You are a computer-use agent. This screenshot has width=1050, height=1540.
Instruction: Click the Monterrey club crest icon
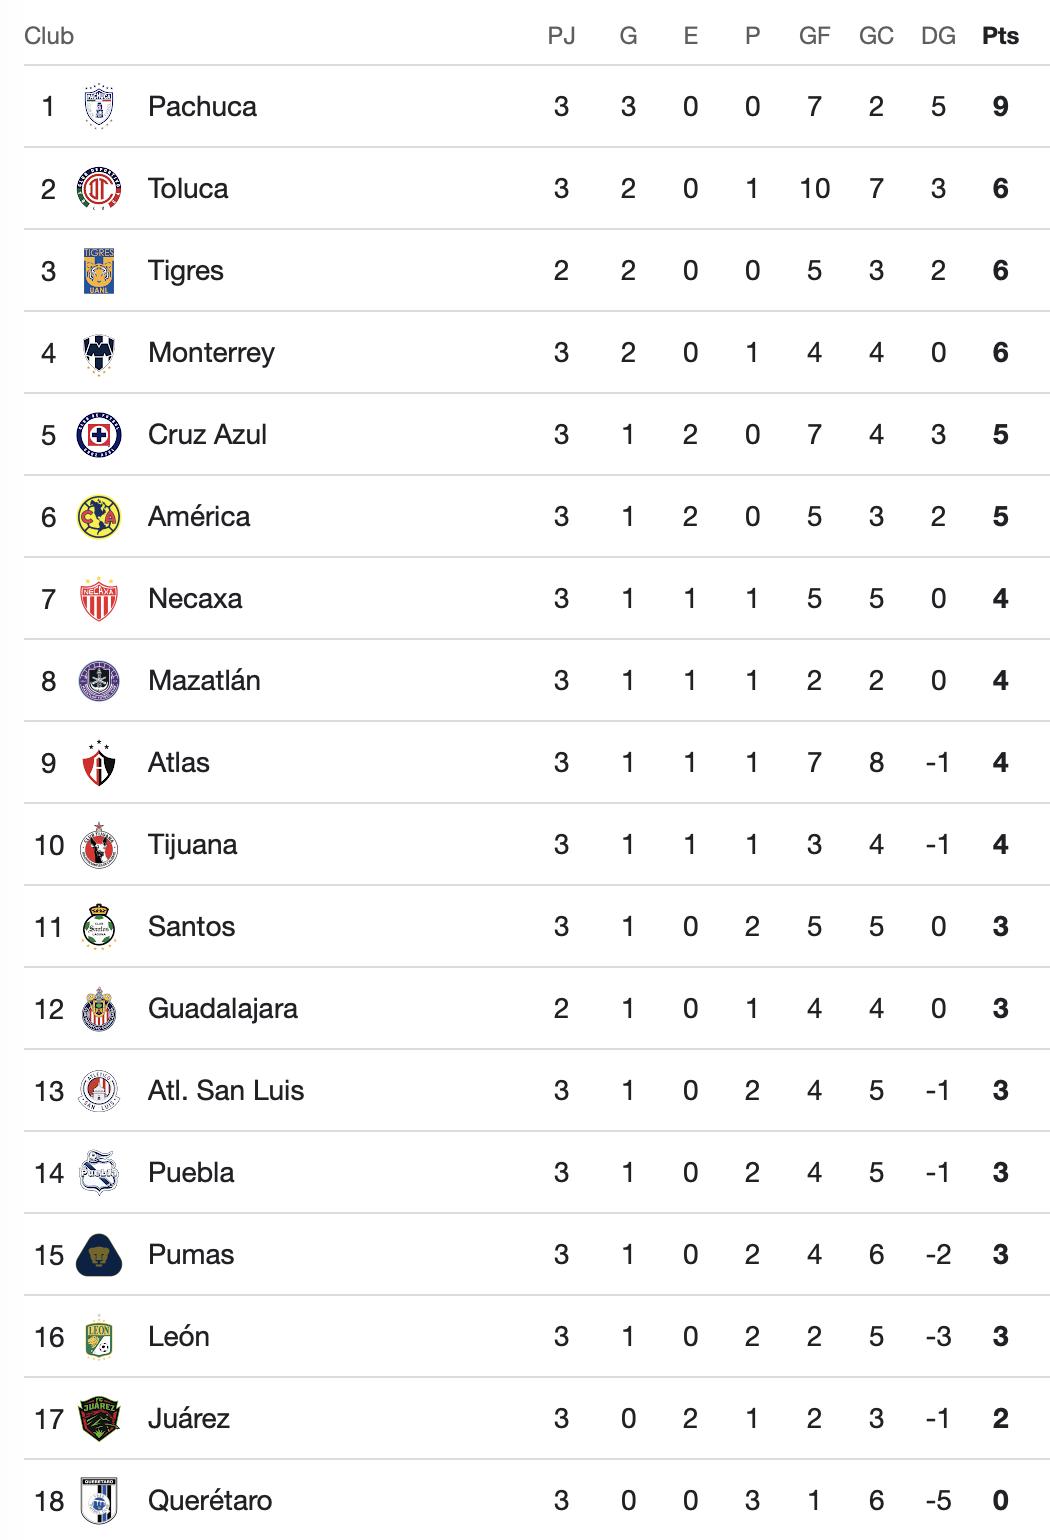click(99, 353)
